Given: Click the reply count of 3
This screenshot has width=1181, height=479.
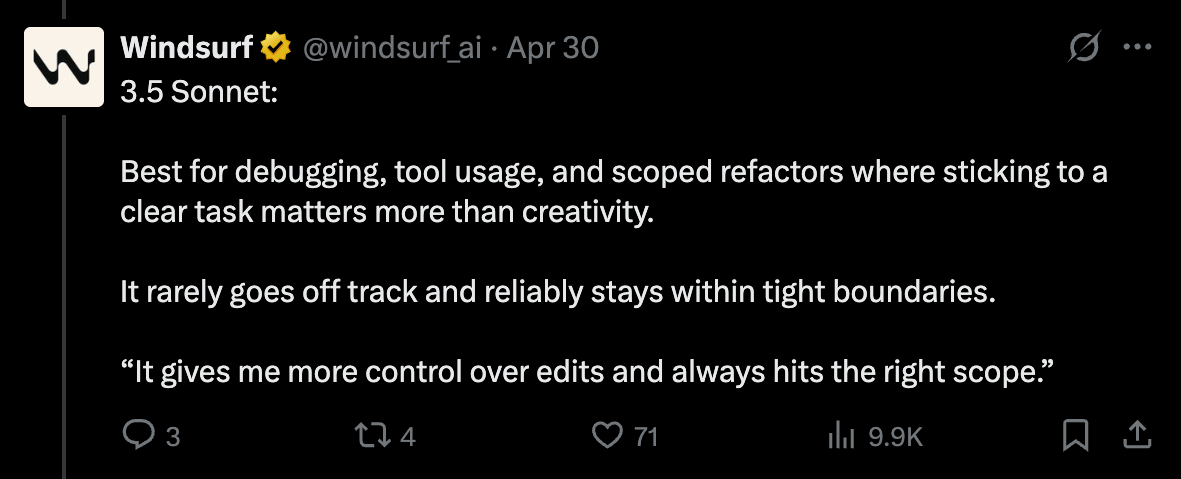Looking at the screenshot, I should (x=173, y=436).
